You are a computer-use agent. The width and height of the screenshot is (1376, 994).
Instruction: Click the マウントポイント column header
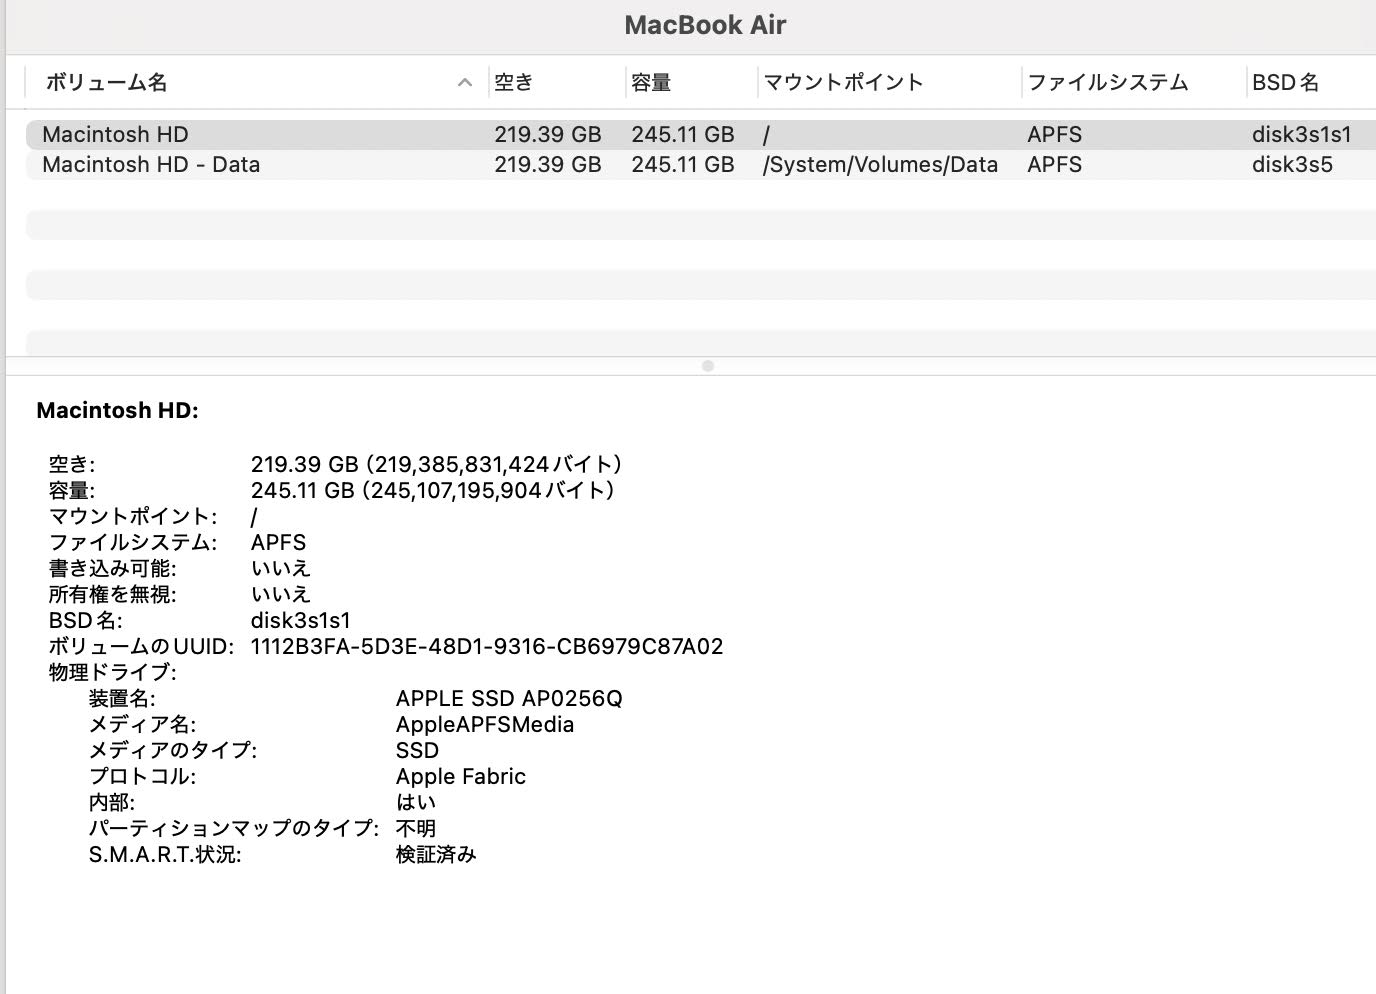[x=844, y=82]
